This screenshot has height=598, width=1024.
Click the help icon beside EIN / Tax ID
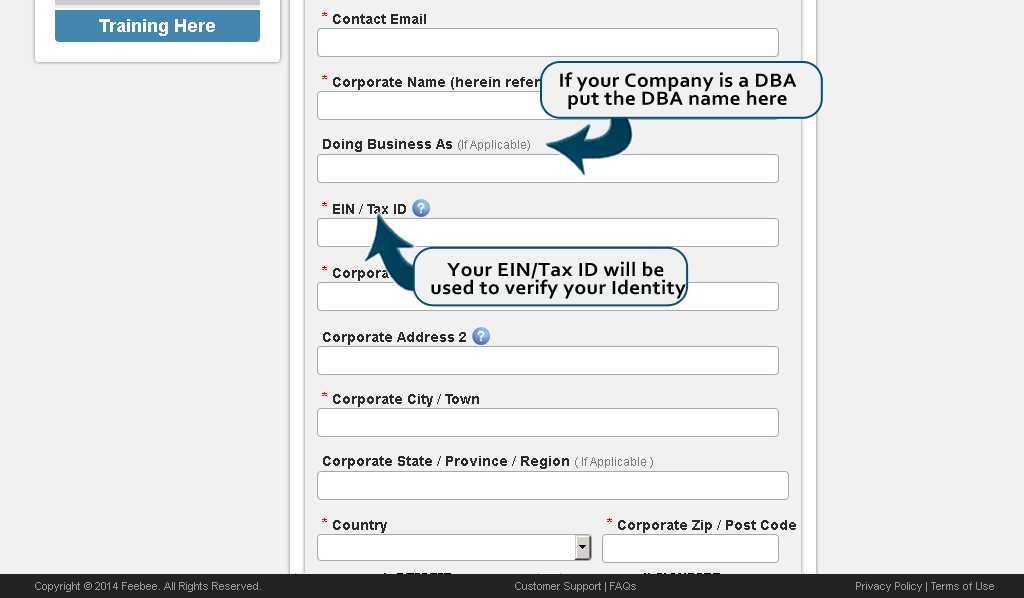[421, 208]
